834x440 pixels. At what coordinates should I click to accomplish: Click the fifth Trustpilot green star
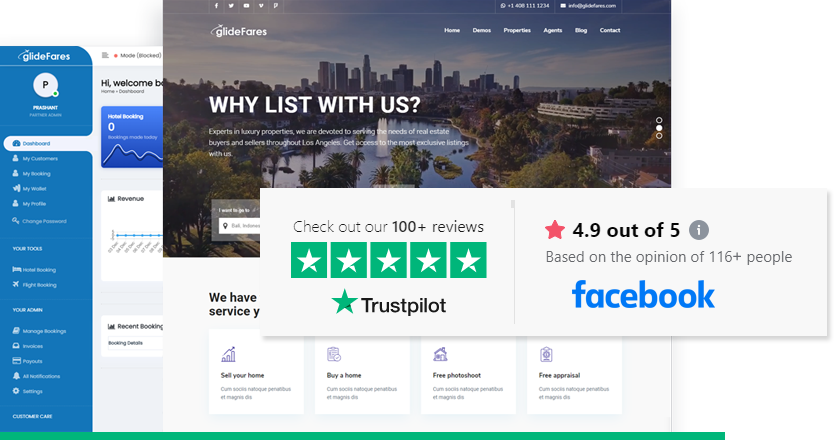(x=468, y=260)
